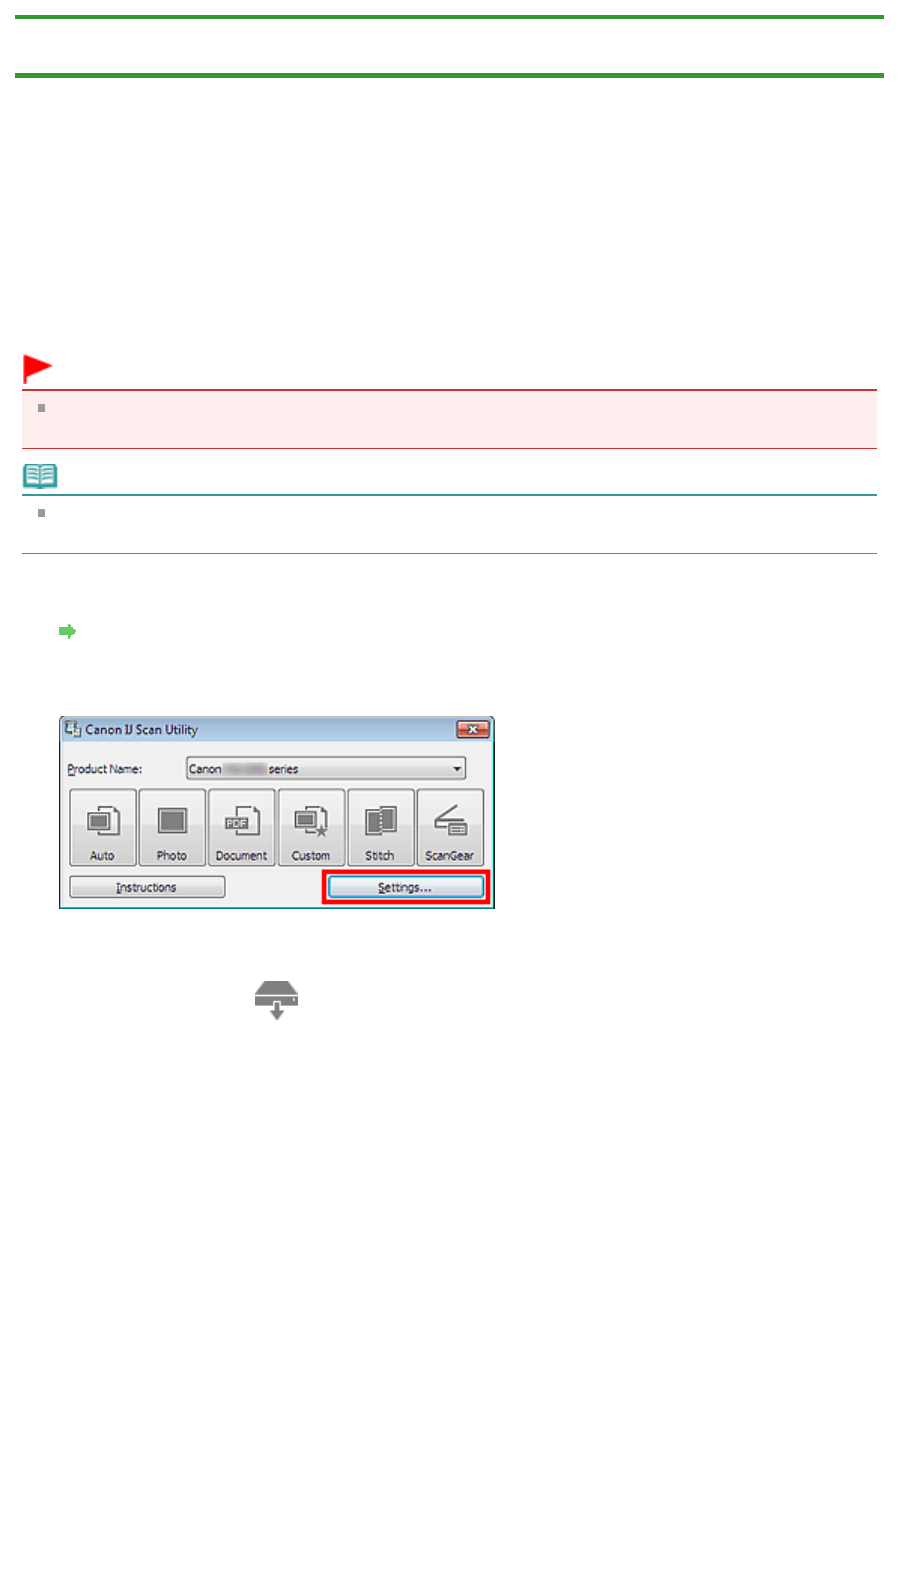Launch the Stitch scan feature
Screen dimensions: 899x1570
380,827
